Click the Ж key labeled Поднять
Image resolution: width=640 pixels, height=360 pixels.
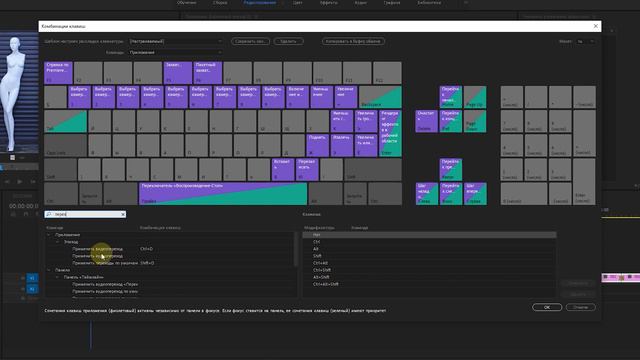tap(318, 145)
